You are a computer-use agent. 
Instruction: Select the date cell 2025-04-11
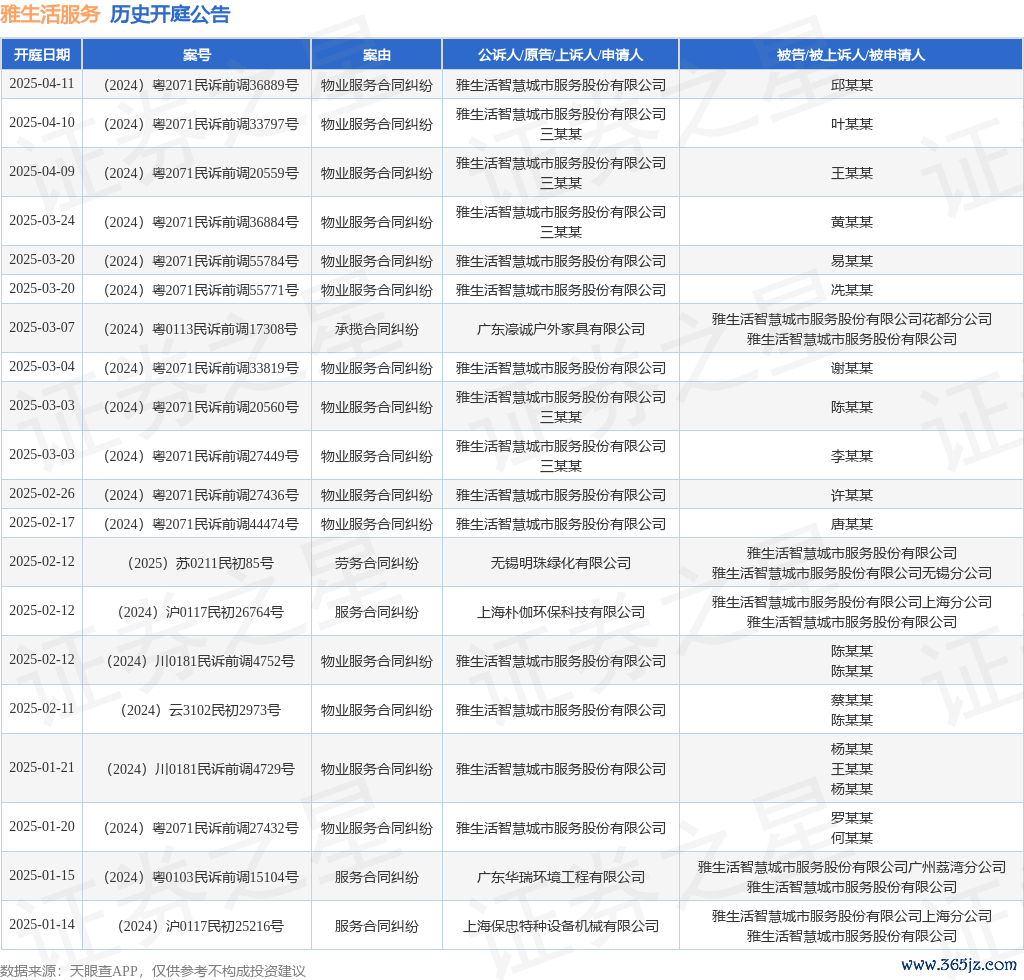click(42, 84)
